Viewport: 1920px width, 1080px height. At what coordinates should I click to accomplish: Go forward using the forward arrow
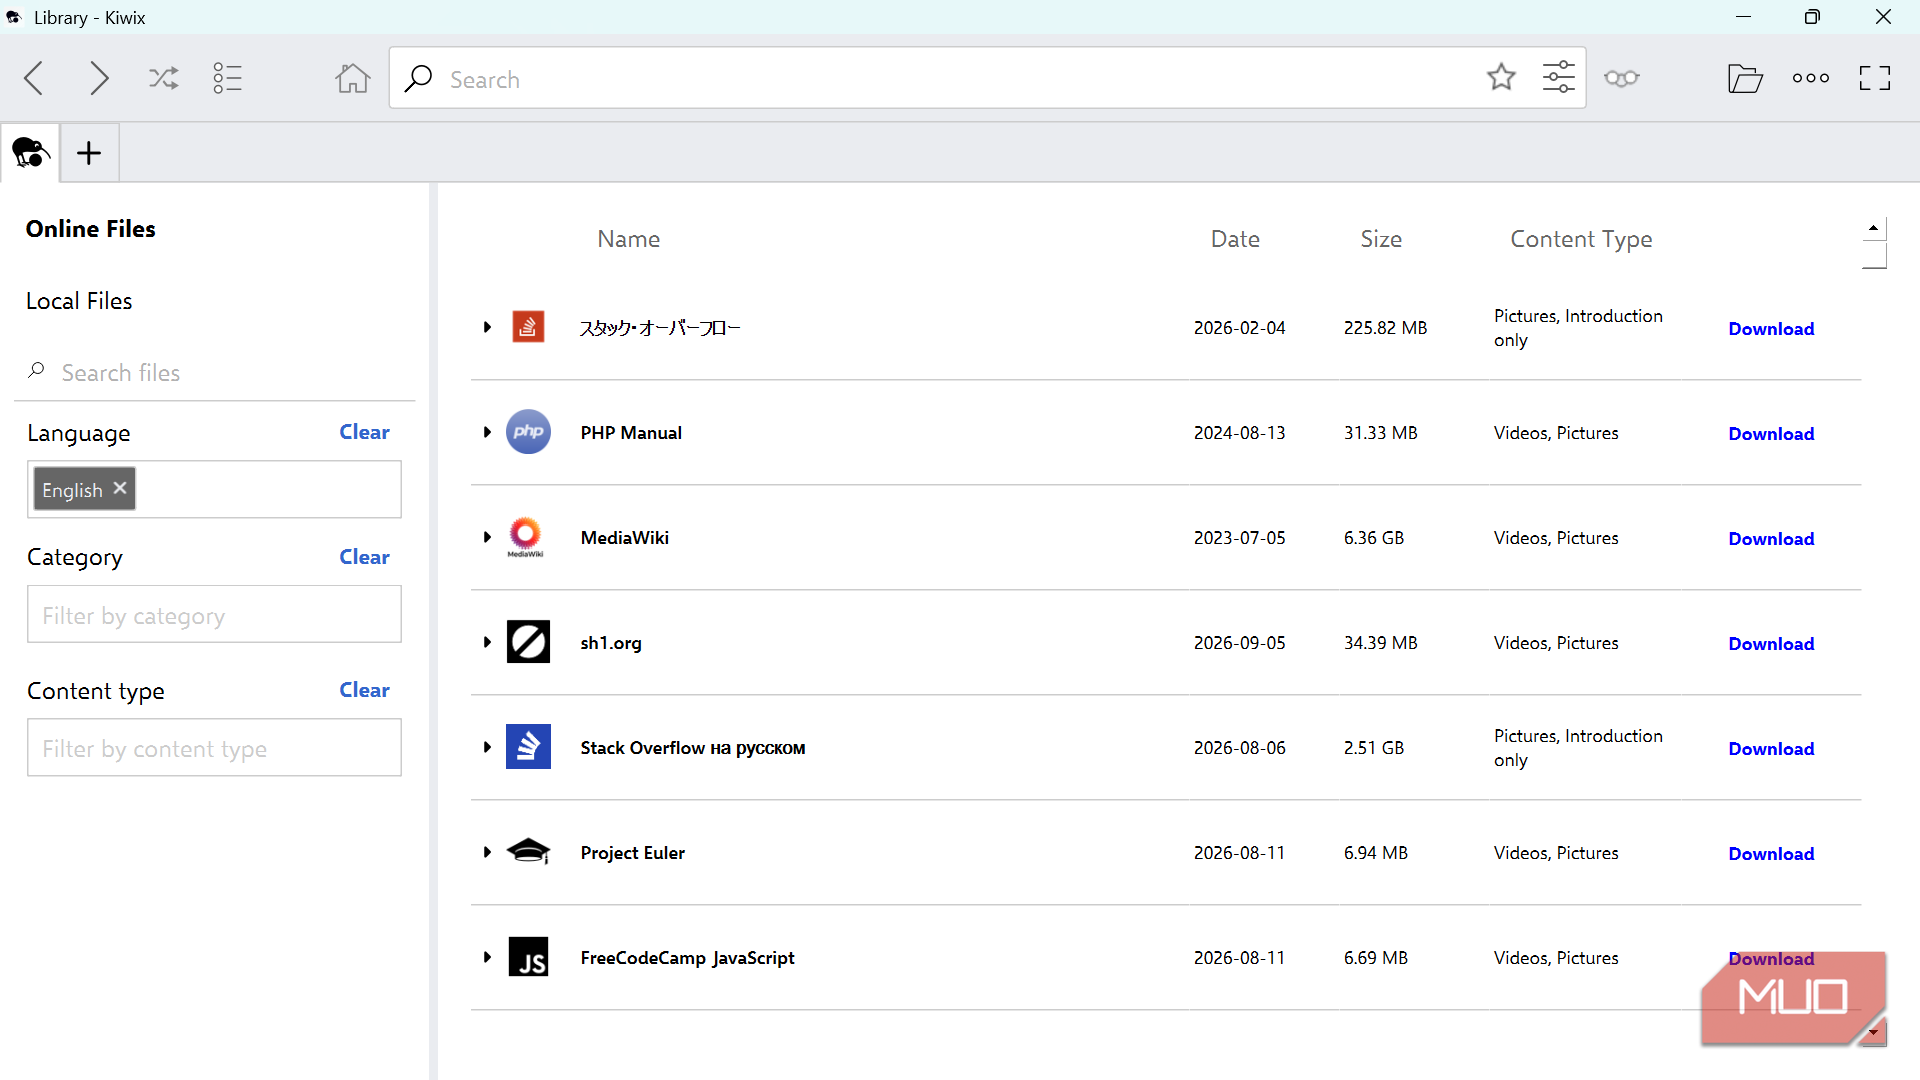[98, 78]
